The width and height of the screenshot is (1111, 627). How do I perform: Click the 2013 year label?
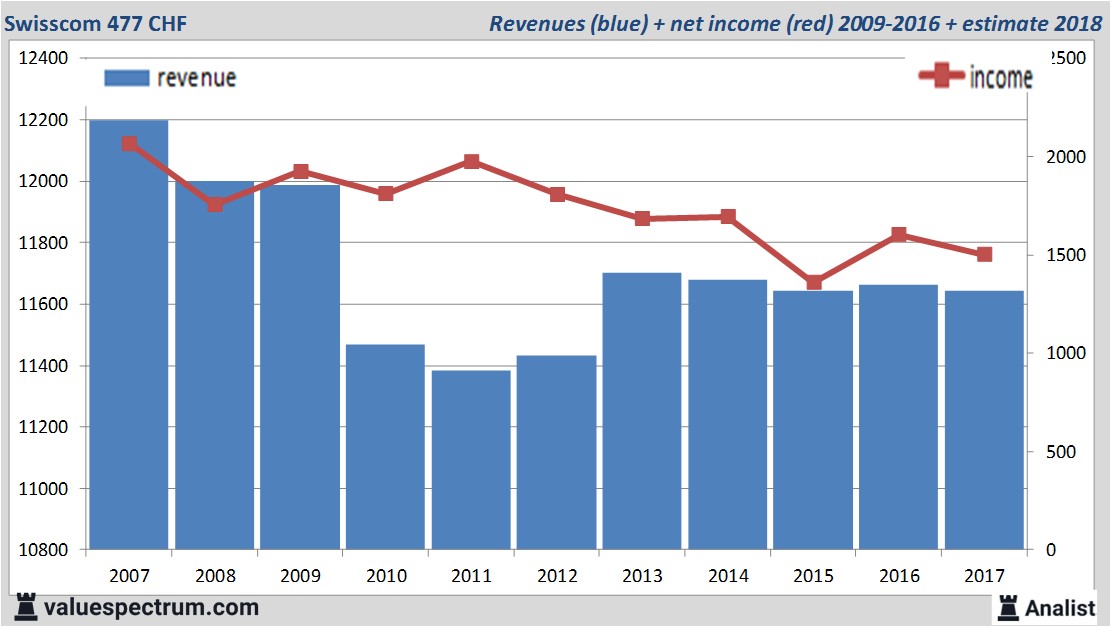(643, 576)
